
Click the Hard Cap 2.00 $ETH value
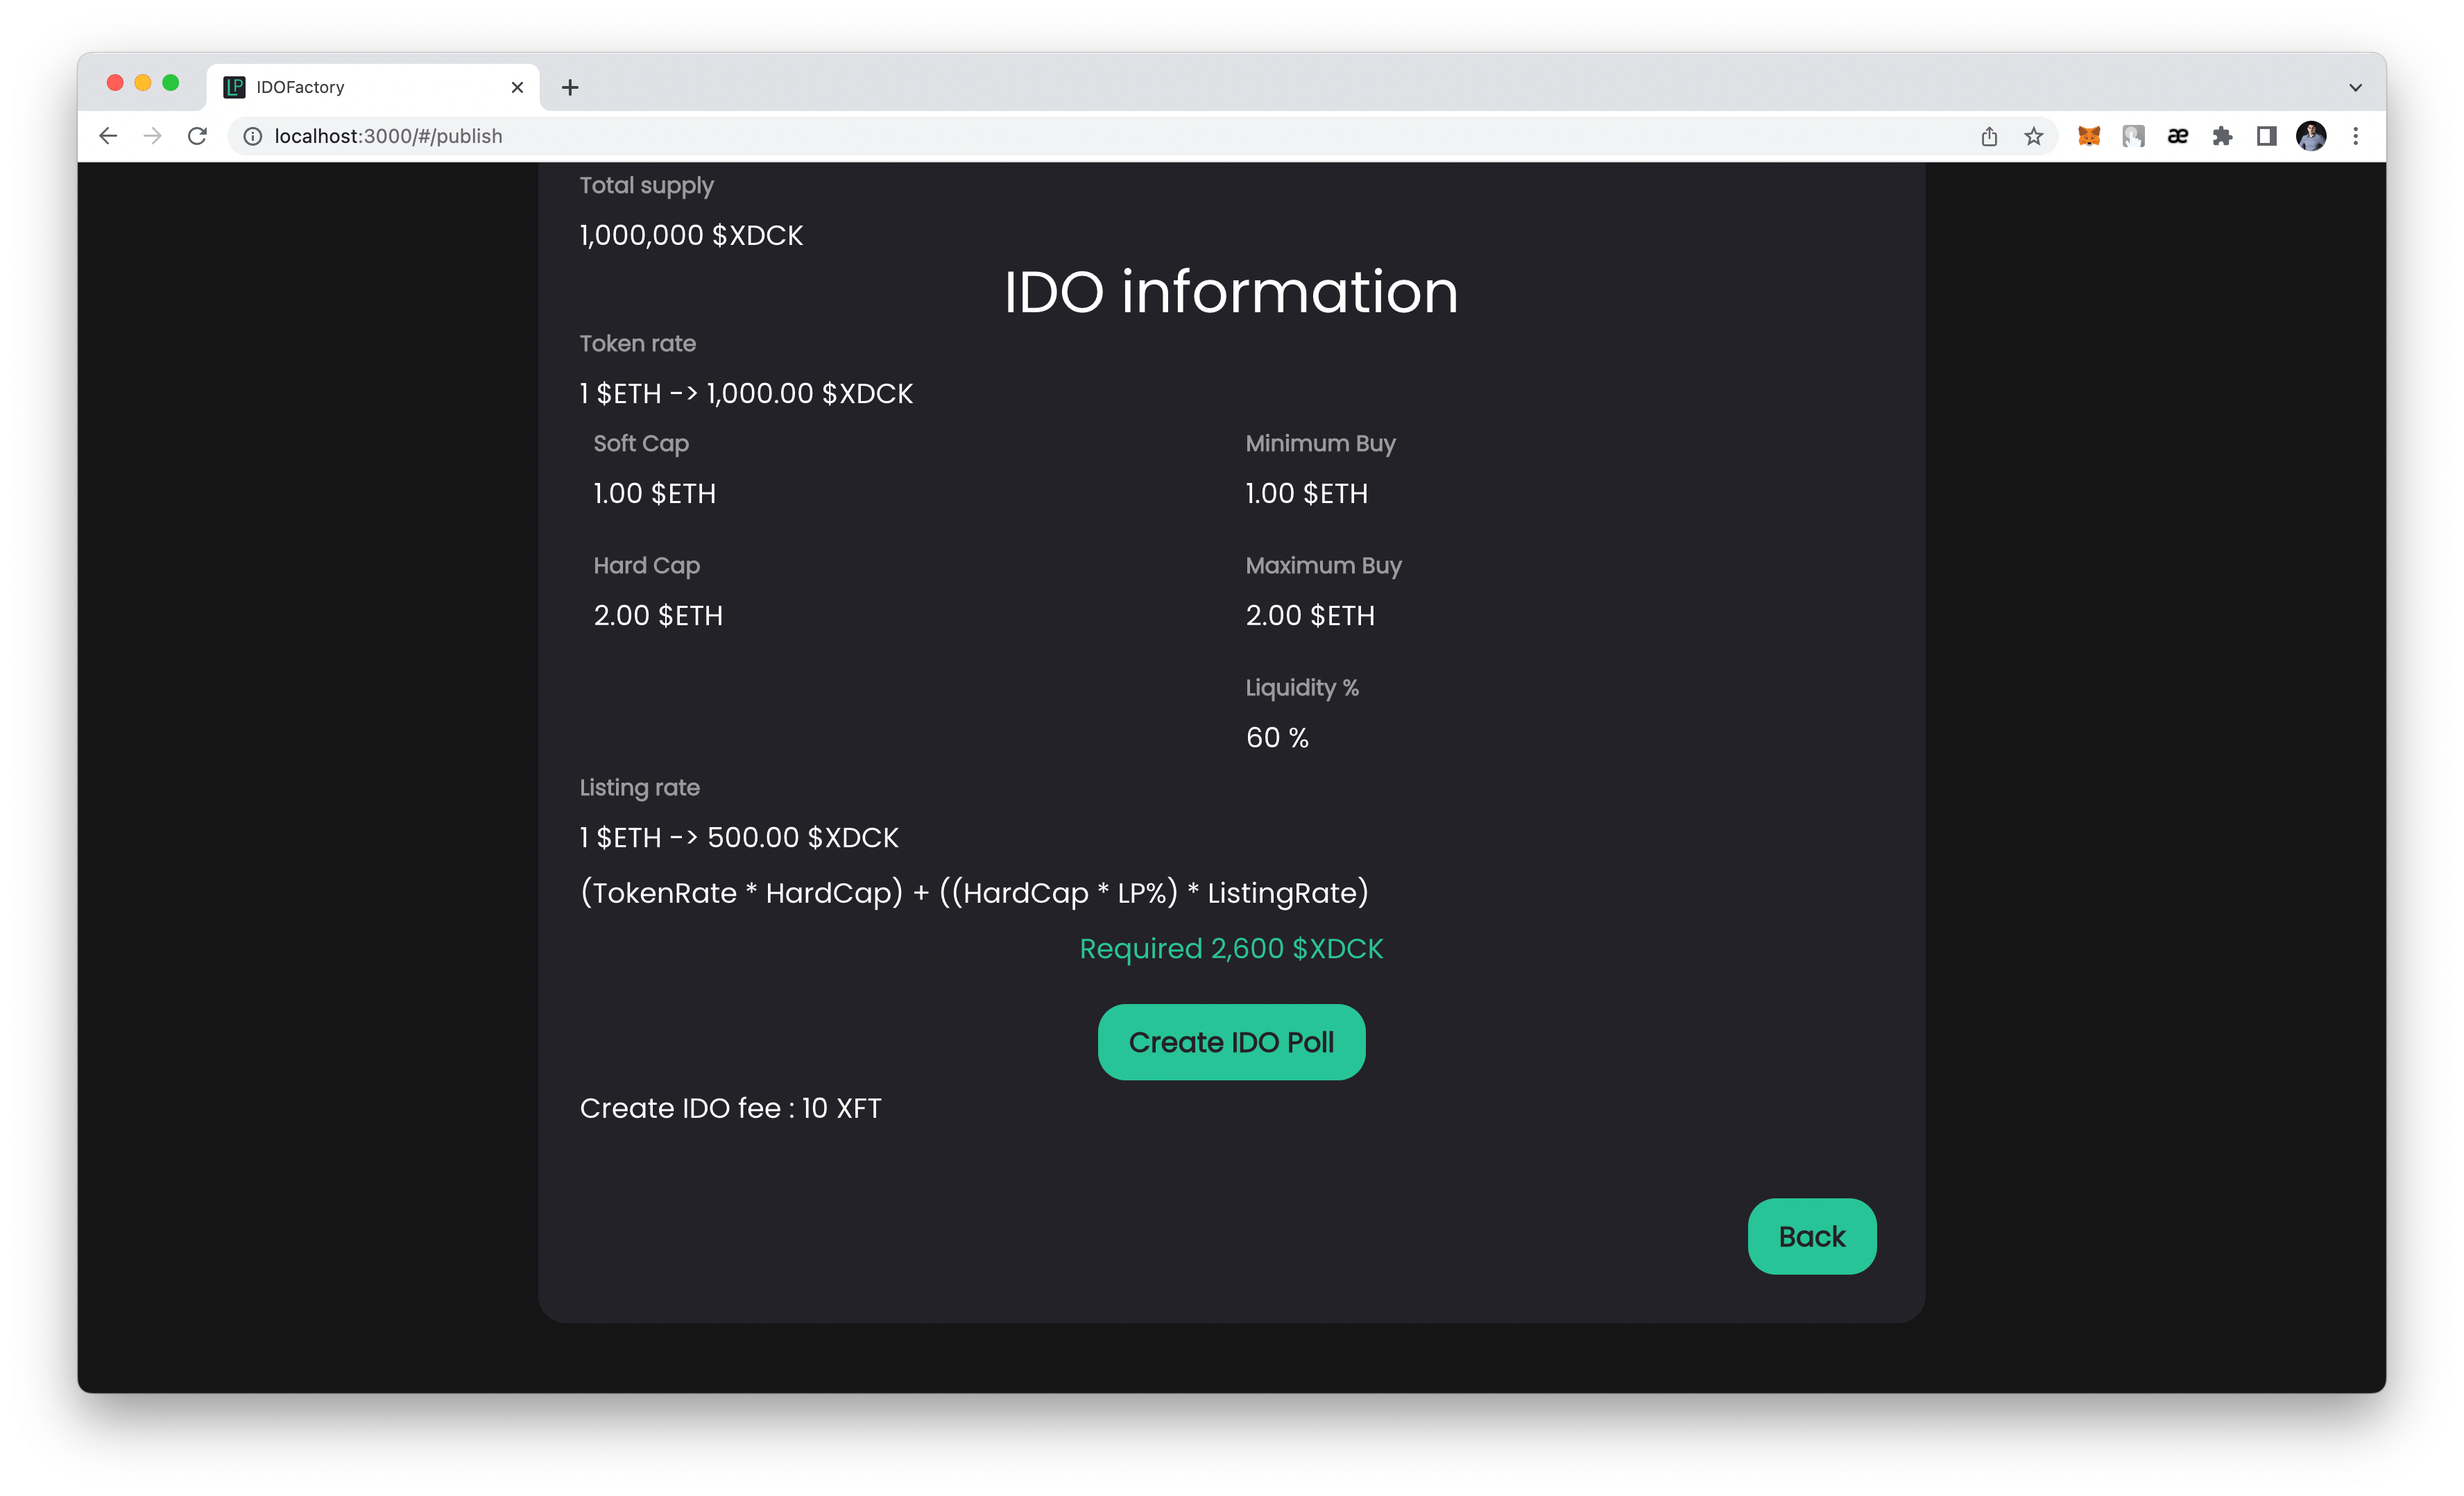coord(658,614)
